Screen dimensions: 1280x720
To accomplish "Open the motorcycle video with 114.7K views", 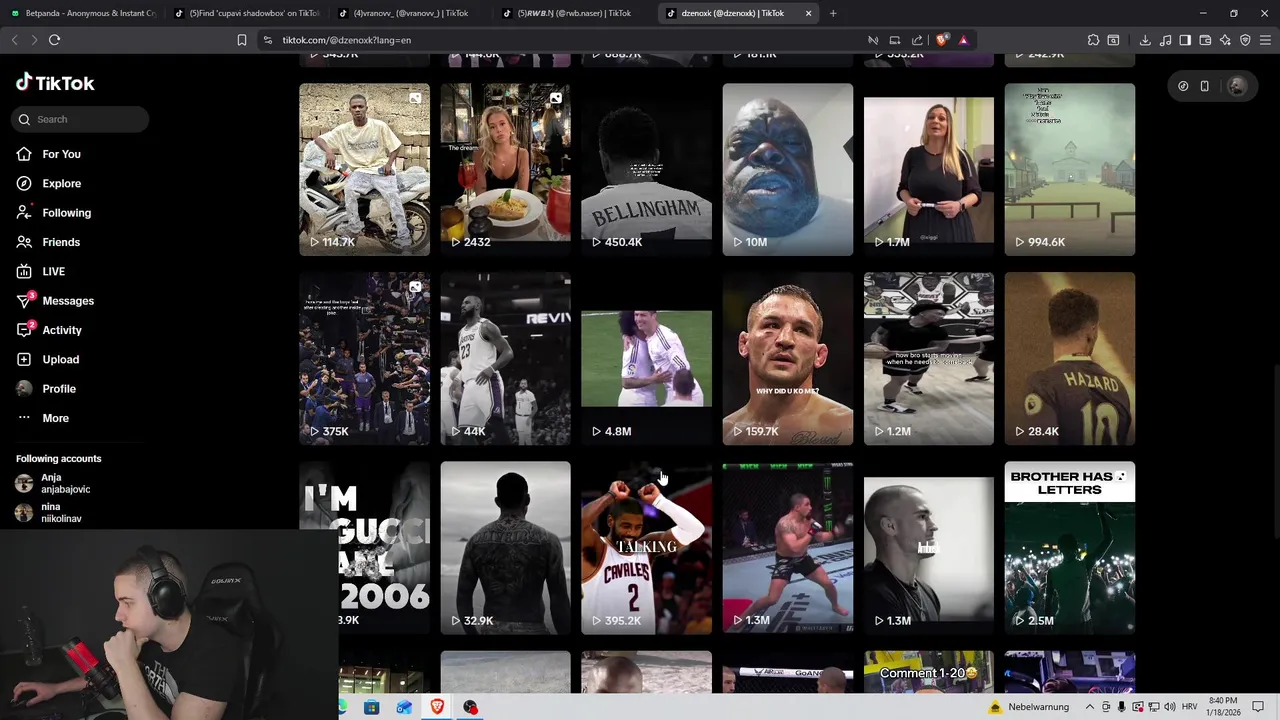I will coord(364,169).
